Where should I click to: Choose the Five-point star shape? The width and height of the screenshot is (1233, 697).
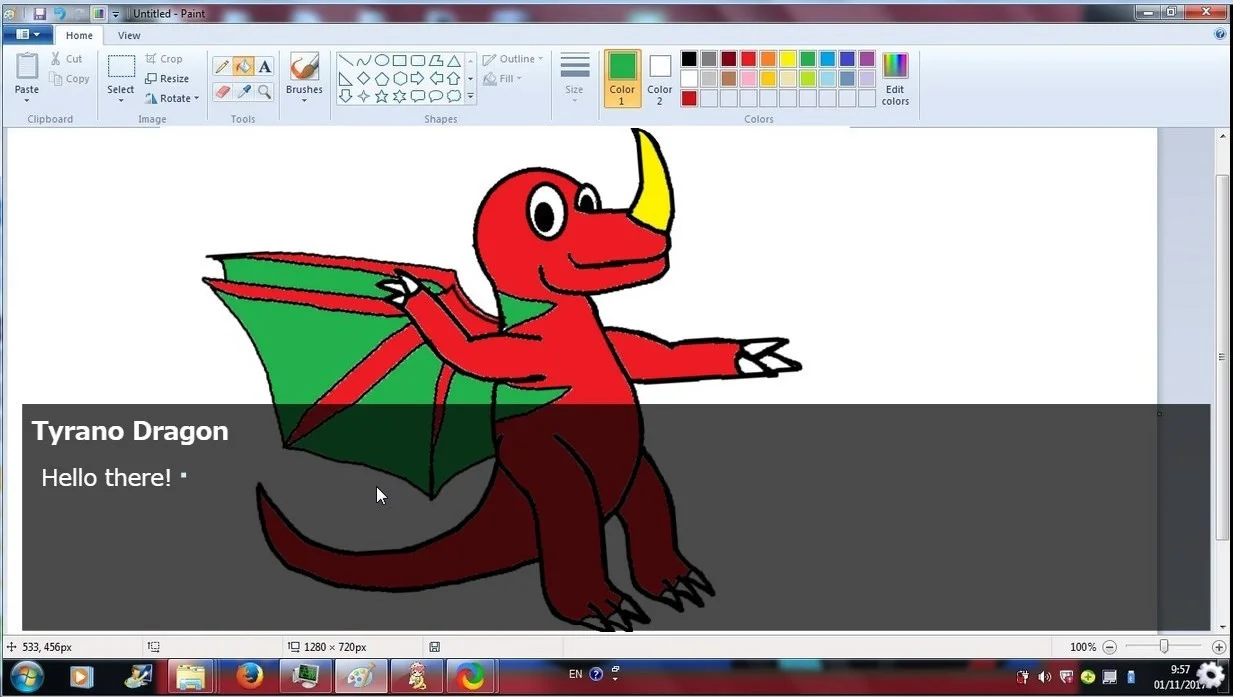click(x=381, y=96)
